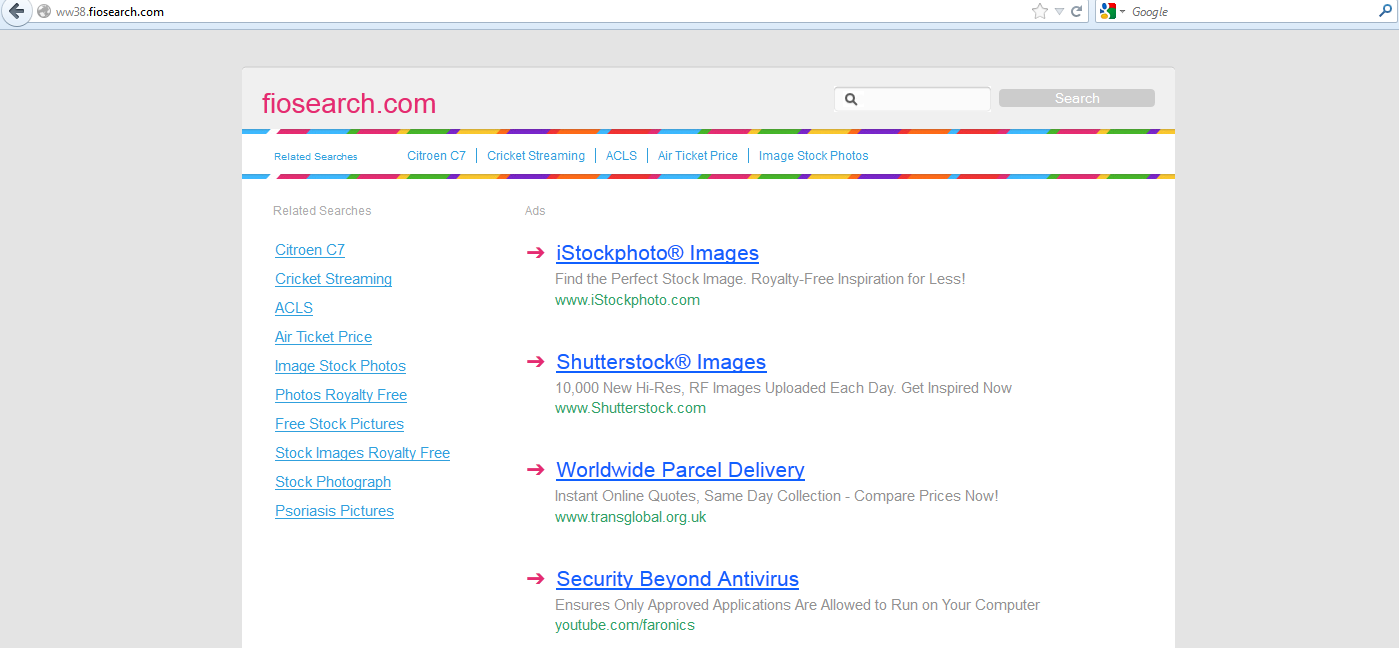Click the youtube.com/faronics green URL

click(x=624, y=625)
